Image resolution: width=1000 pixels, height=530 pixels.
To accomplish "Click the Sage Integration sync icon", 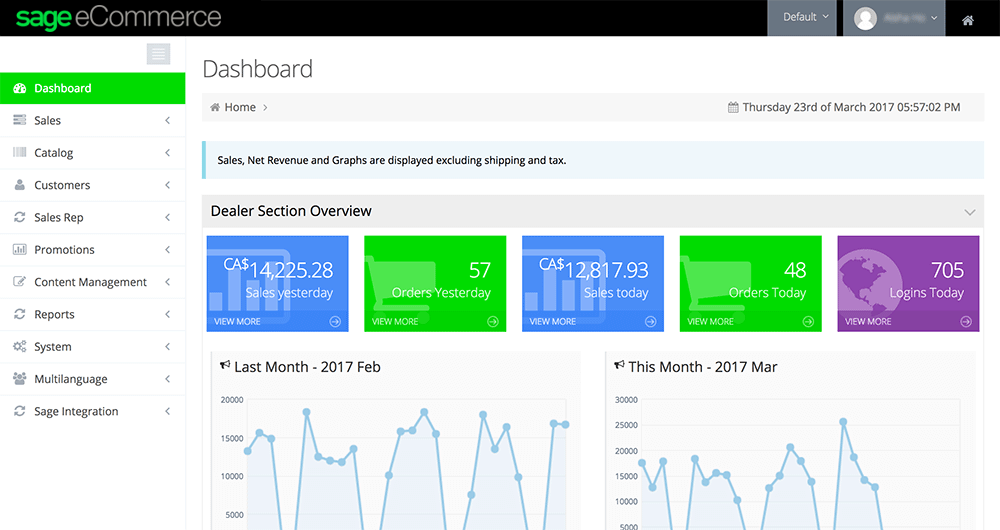I will (x=20, y=411).
